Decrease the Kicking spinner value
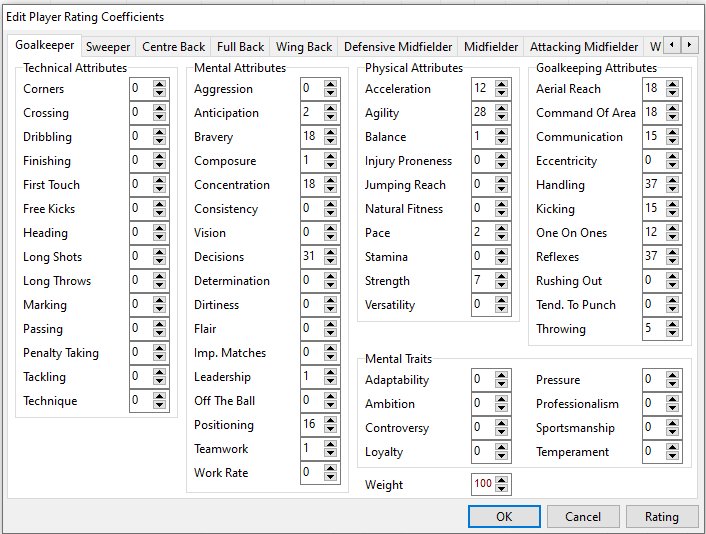Screen dimensions: 706x534 672,213
